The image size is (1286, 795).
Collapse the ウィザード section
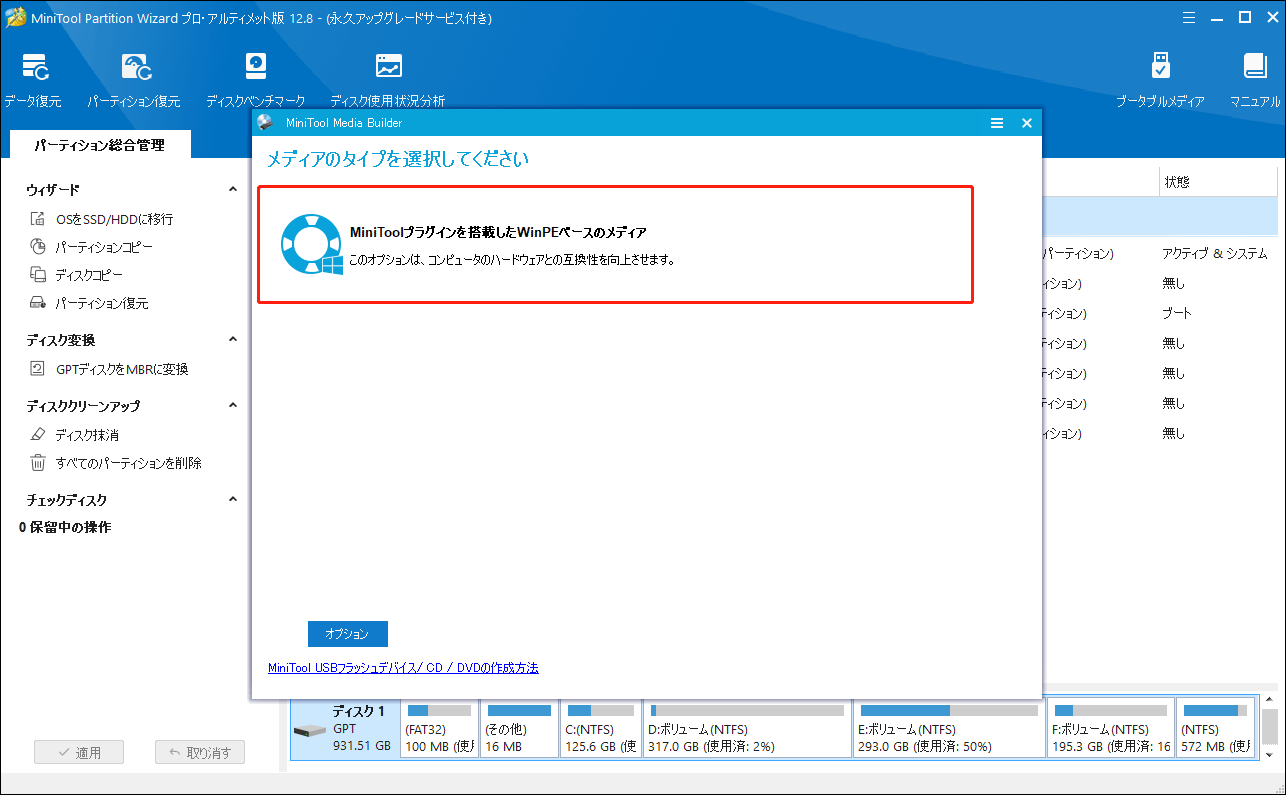tap(233, 189)
